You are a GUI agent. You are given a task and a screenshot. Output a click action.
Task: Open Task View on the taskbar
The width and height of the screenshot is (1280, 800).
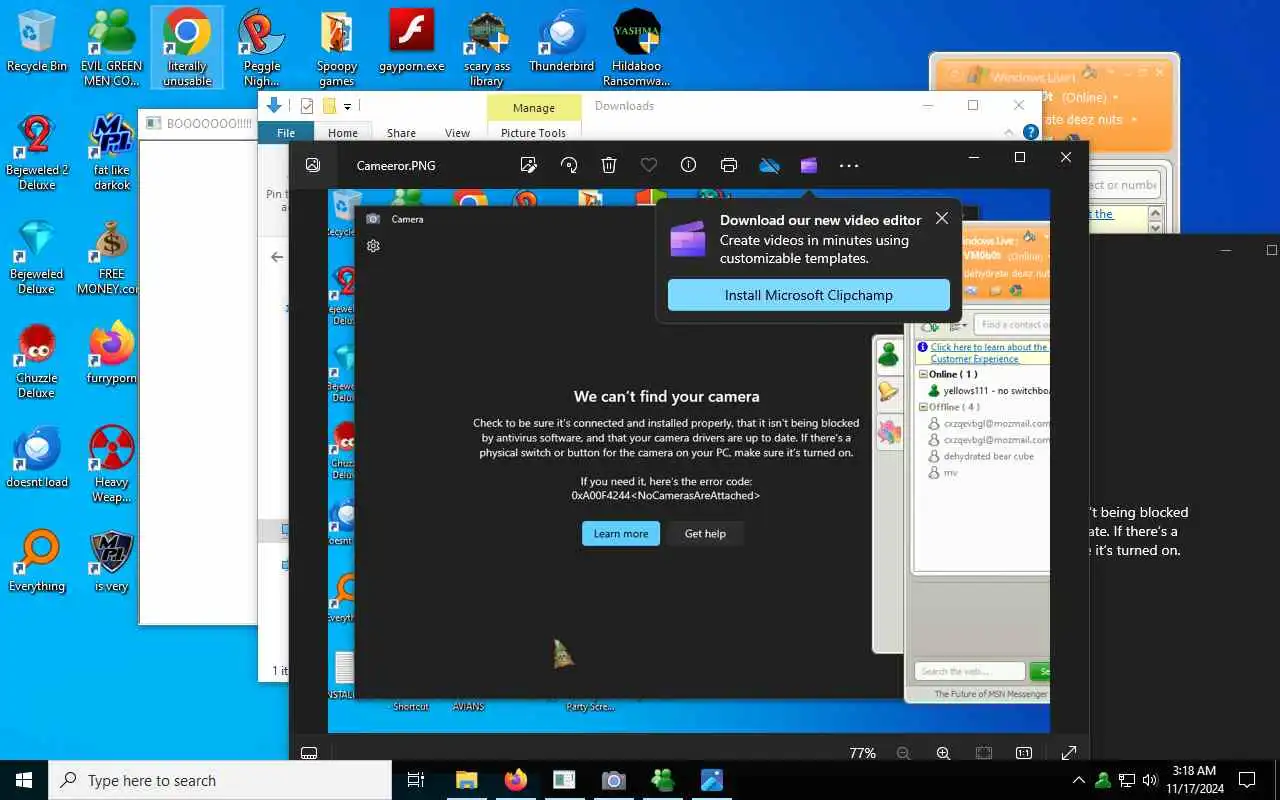pos(416,780)
